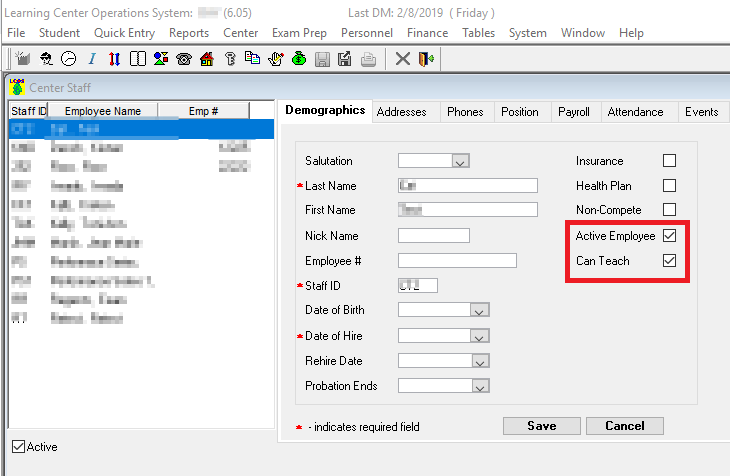Toggle the Health Plan checkbox
This screenshot has width=730, height=476.
coord(669,185)
